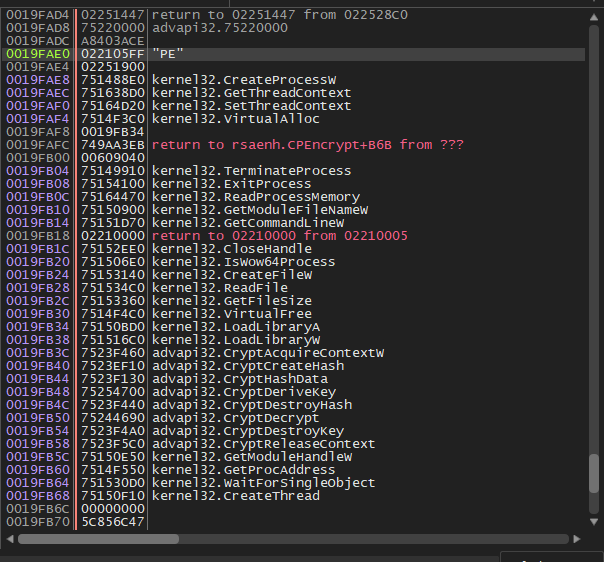Click stack address 0019FAD4

(x=38, y=15)
